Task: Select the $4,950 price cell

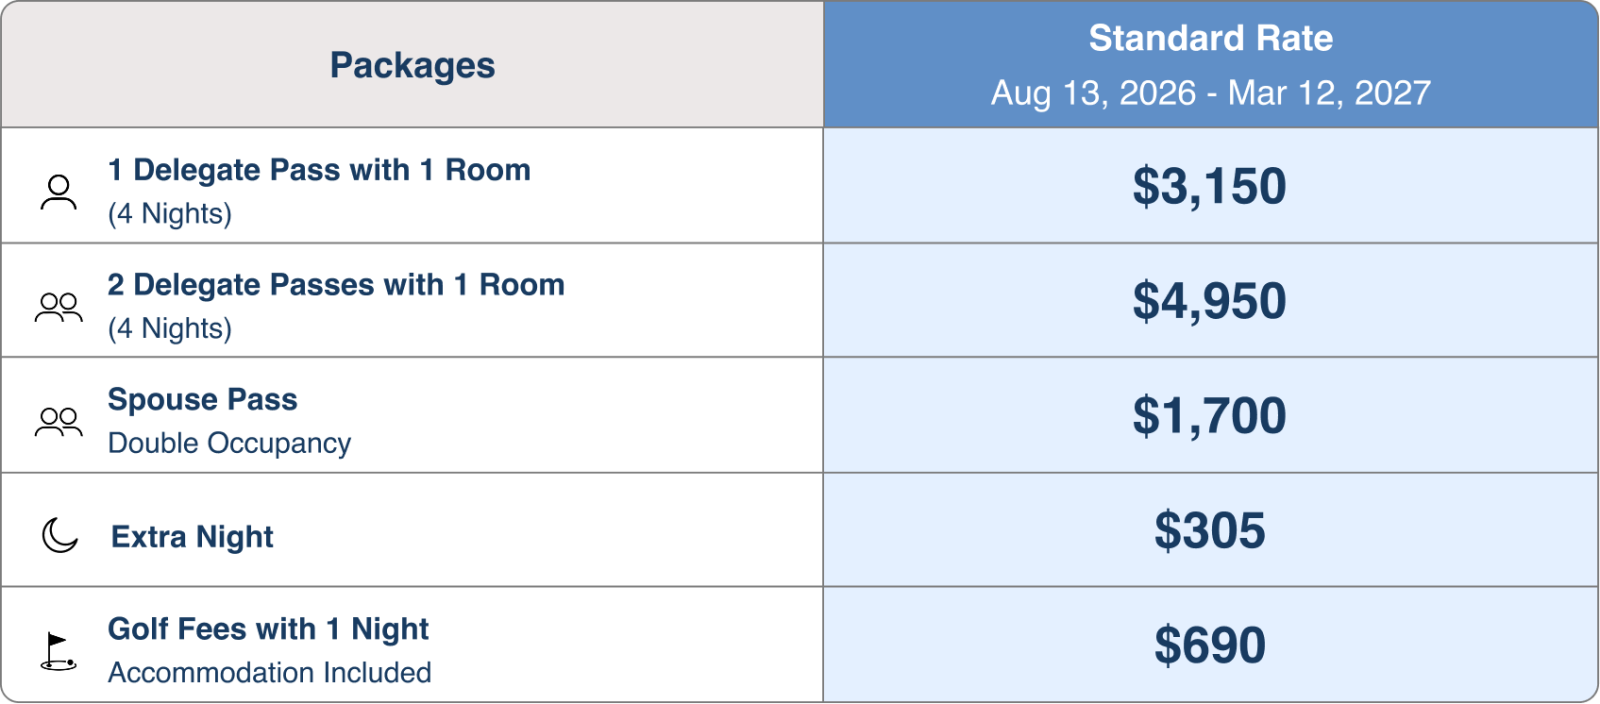Action: tap(1210, 301)
